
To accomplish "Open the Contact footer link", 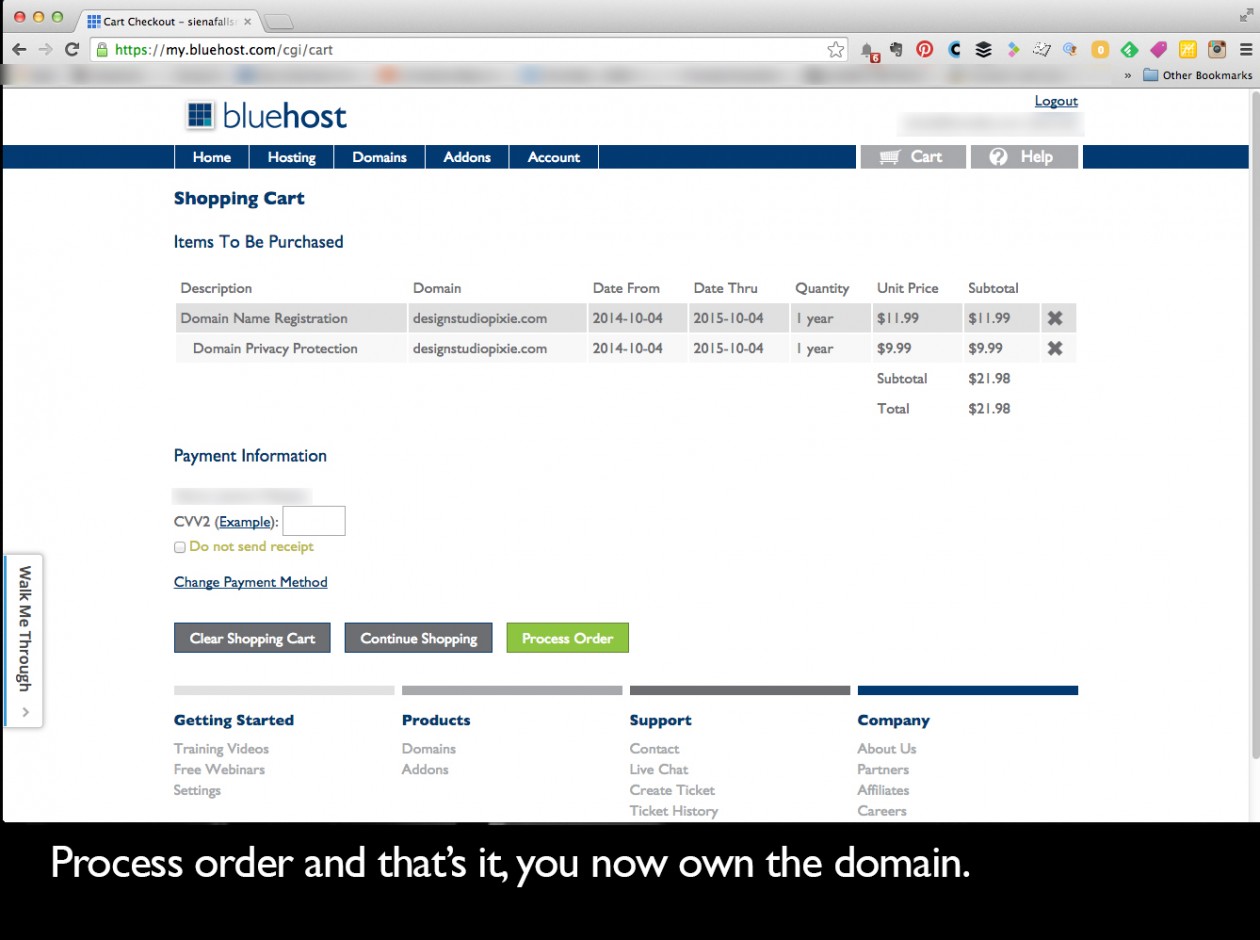I will (654, 748).
